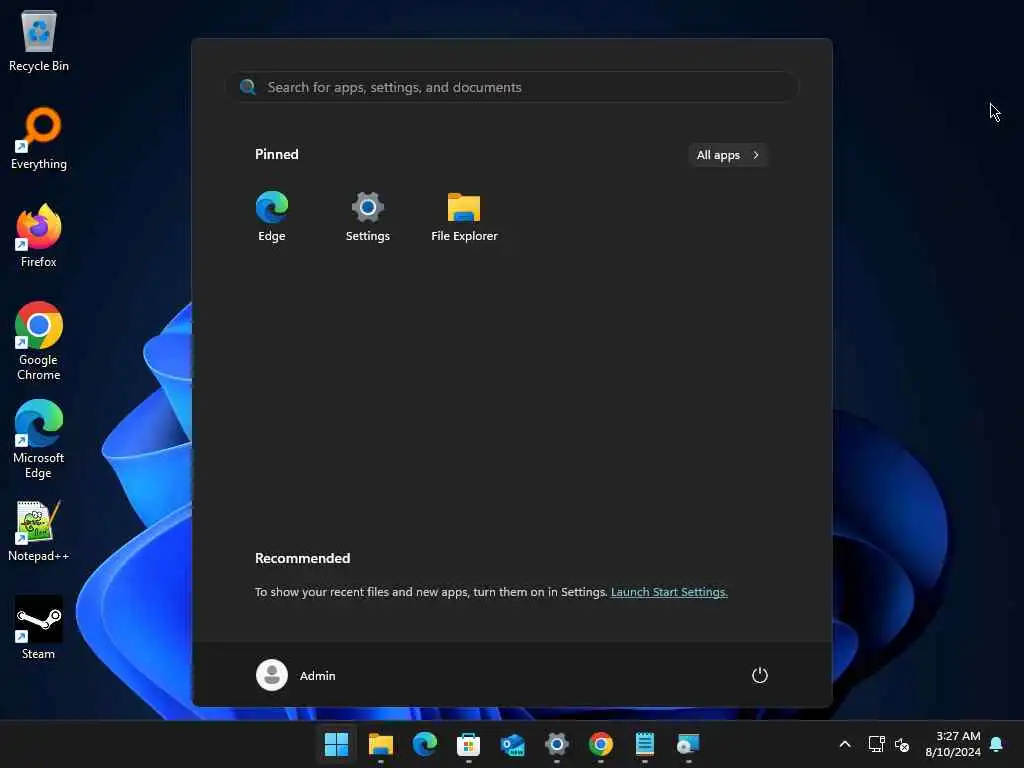Select the Everything desktop shortcut

tap(39, 138)
